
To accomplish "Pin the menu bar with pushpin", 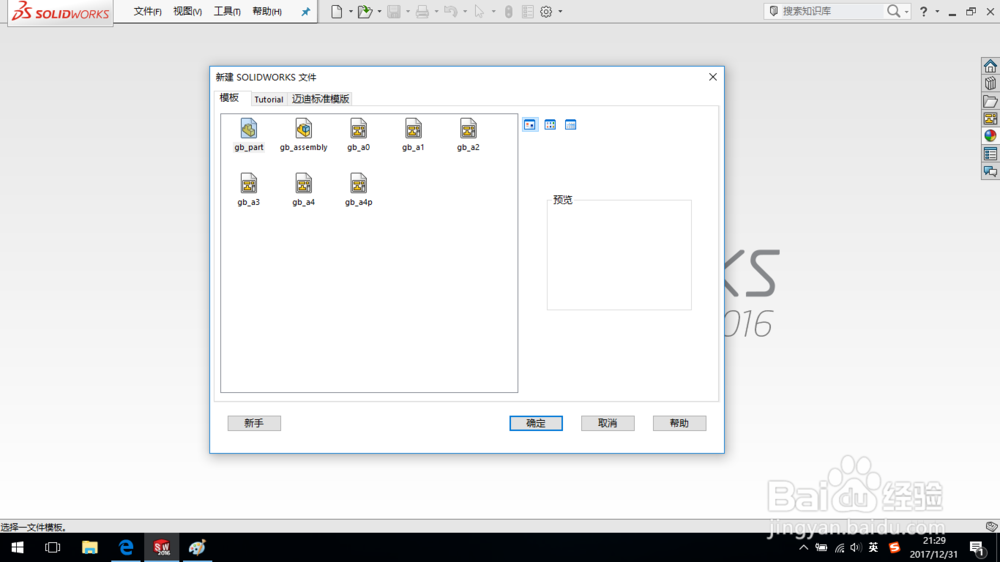I will pos(305,11).
